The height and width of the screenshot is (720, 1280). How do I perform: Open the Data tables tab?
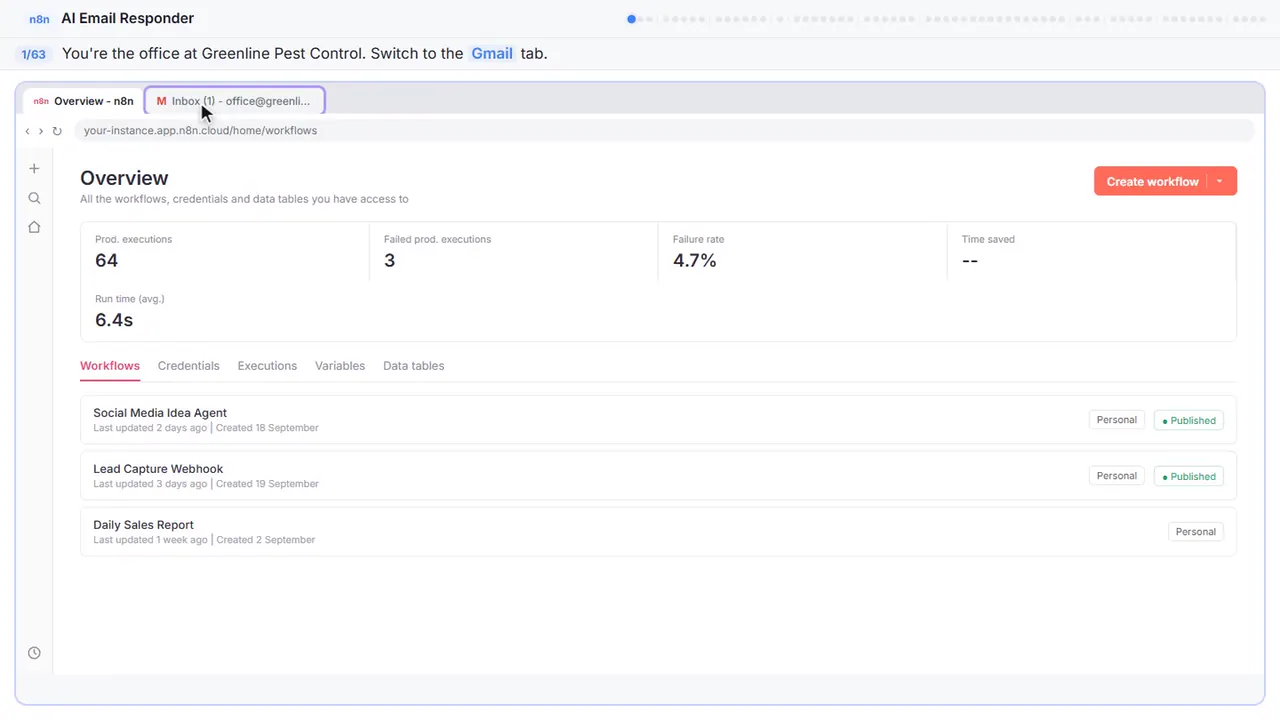coord(413,366)
